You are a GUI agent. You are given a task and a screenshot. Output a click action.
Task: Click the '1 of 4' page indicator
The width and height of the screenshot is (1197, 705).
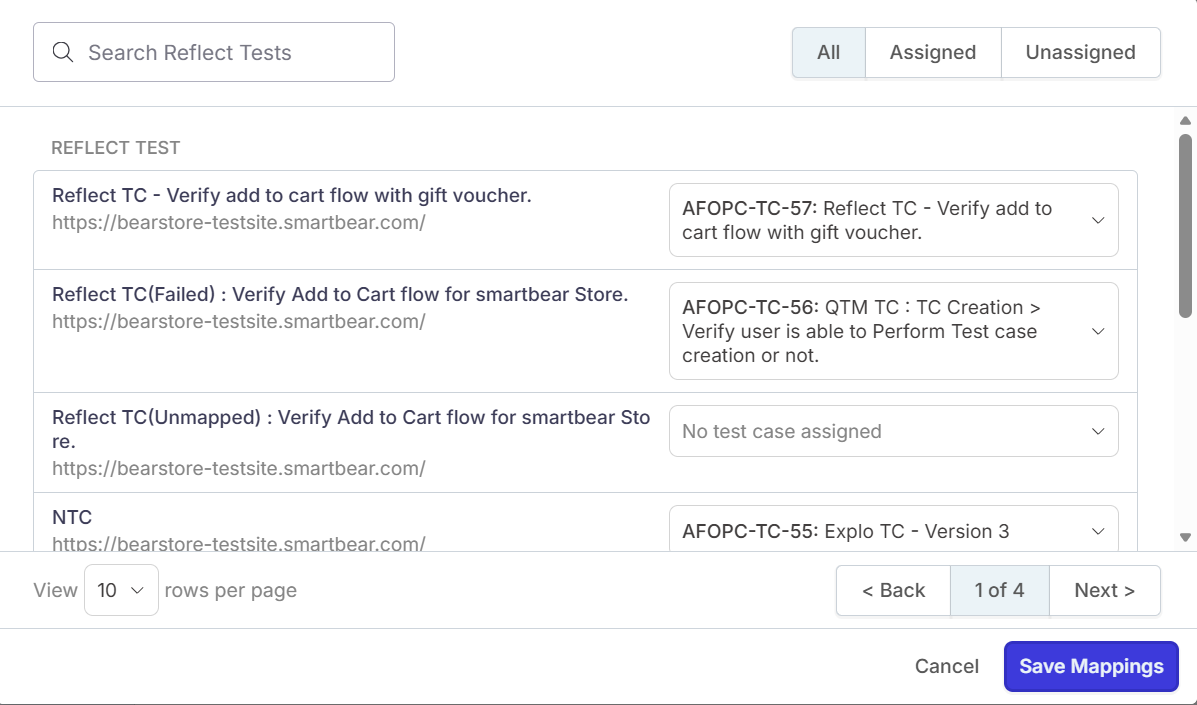tap(999, 590)
